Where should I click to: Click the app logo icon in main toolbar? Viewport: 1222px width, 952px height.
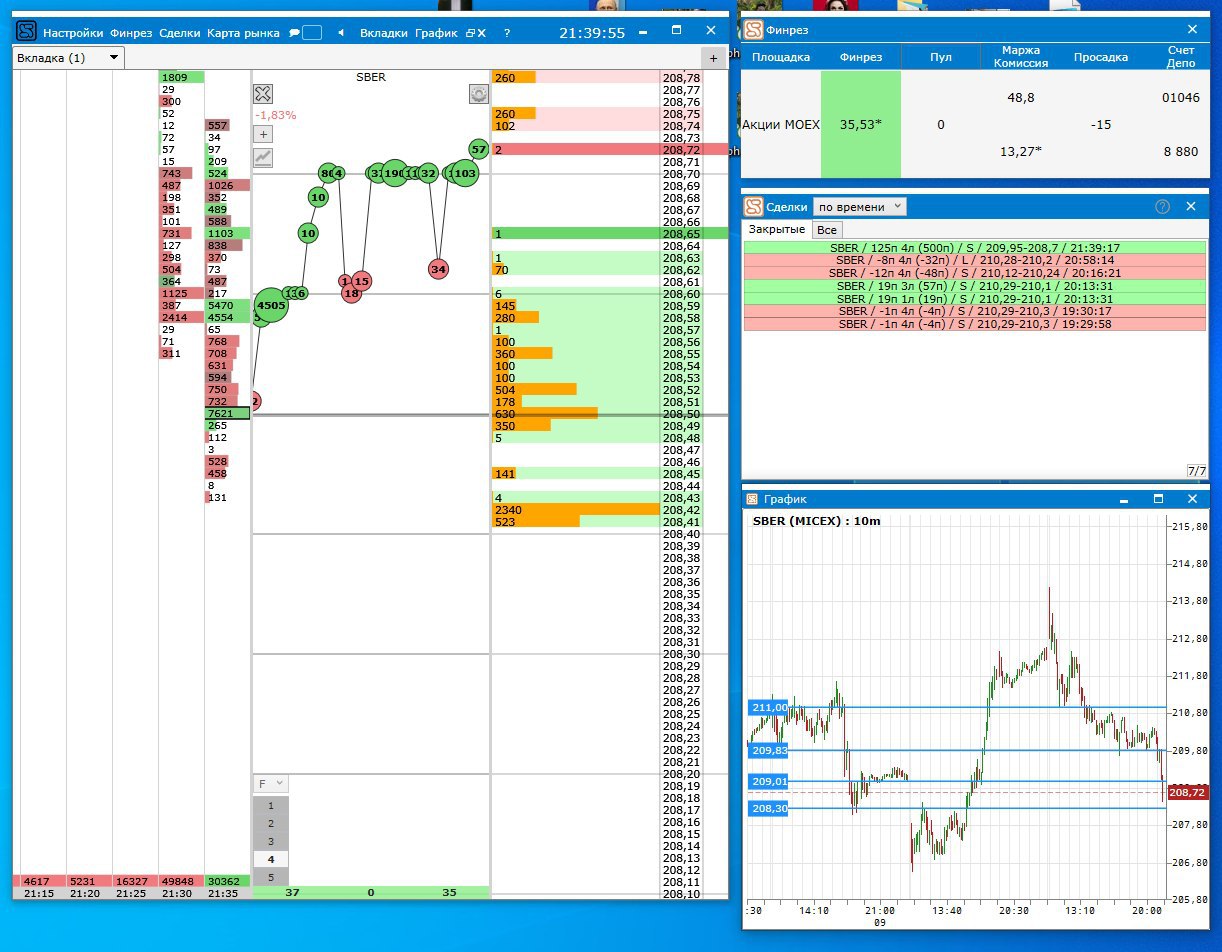click(27, 32)
